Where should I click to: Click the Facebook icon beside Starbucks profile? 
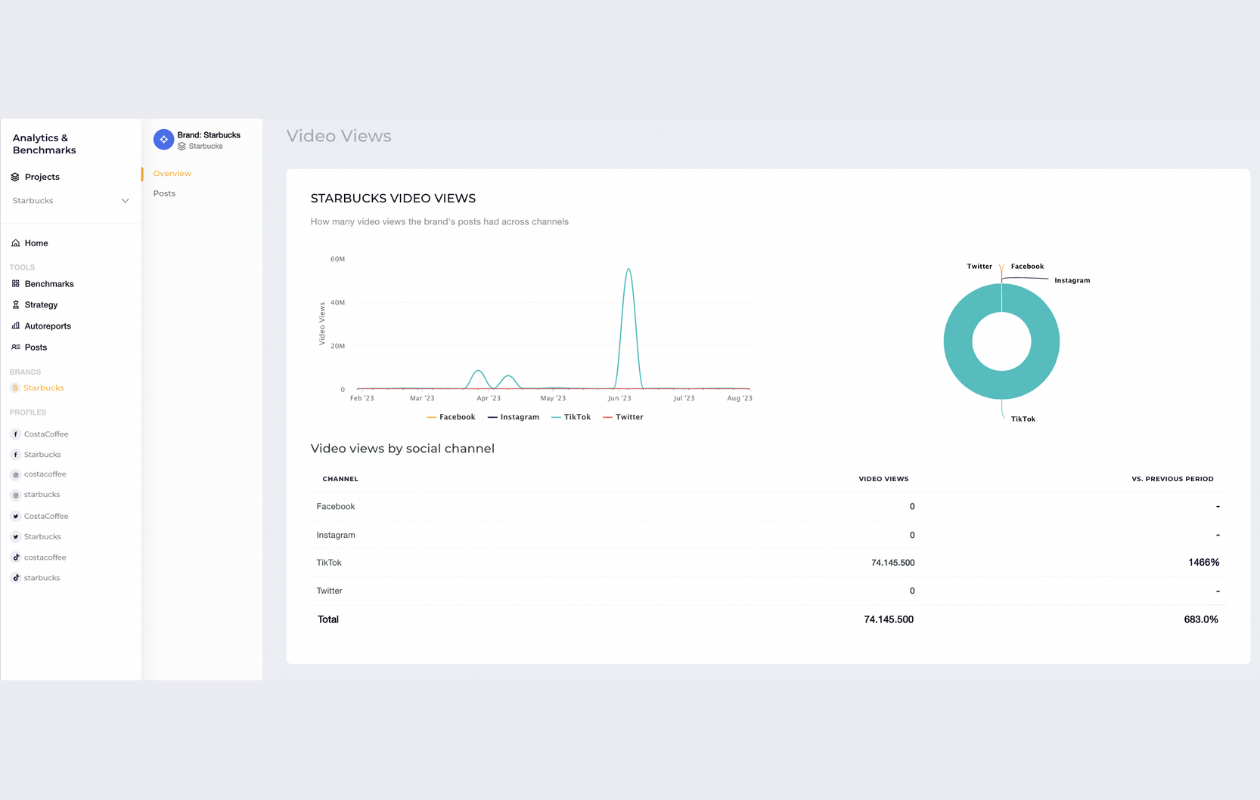pos(16,455)
